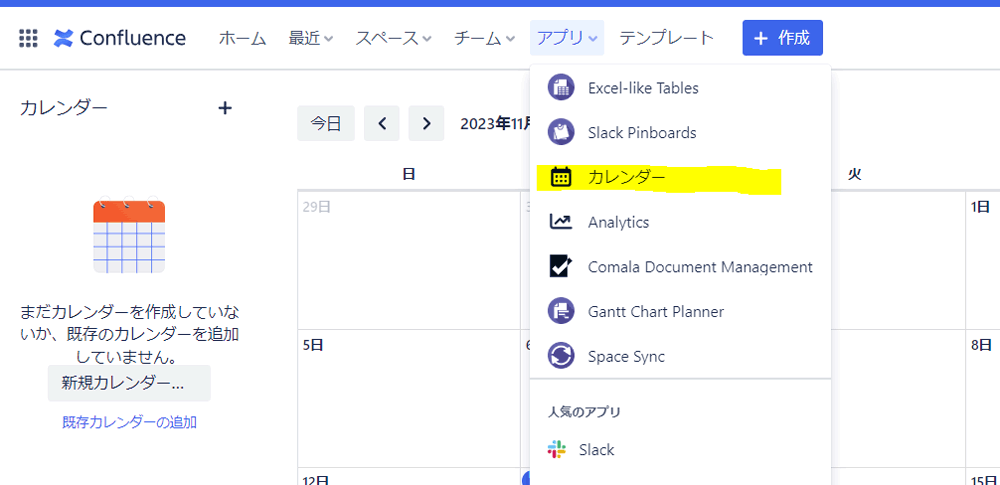The height and width of the screenshot is (485, 1000).
Task: Click the Comala Document Management checkmark icon
Action: coord(561,266)
